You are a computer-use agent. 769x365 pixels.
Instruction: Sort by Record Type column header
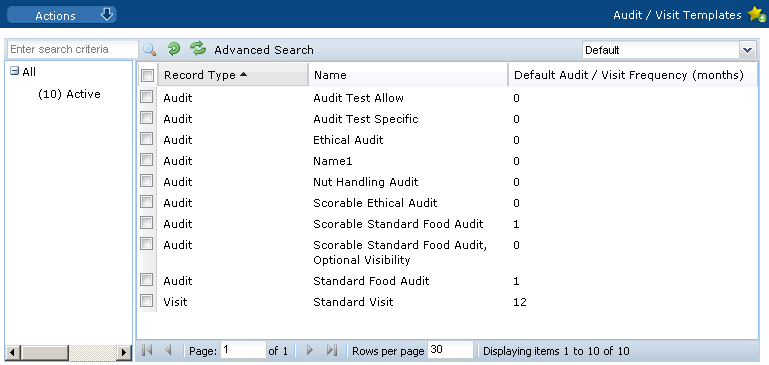(x=233, y=75)
